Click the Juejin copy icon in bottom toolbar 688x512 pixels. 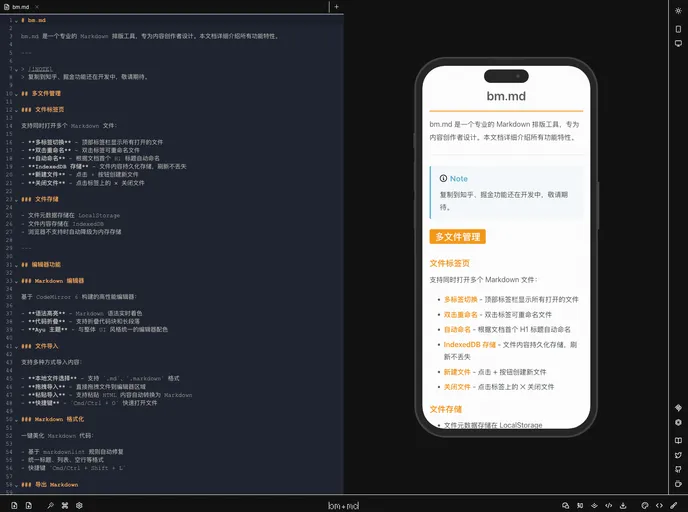click(595, 505)
